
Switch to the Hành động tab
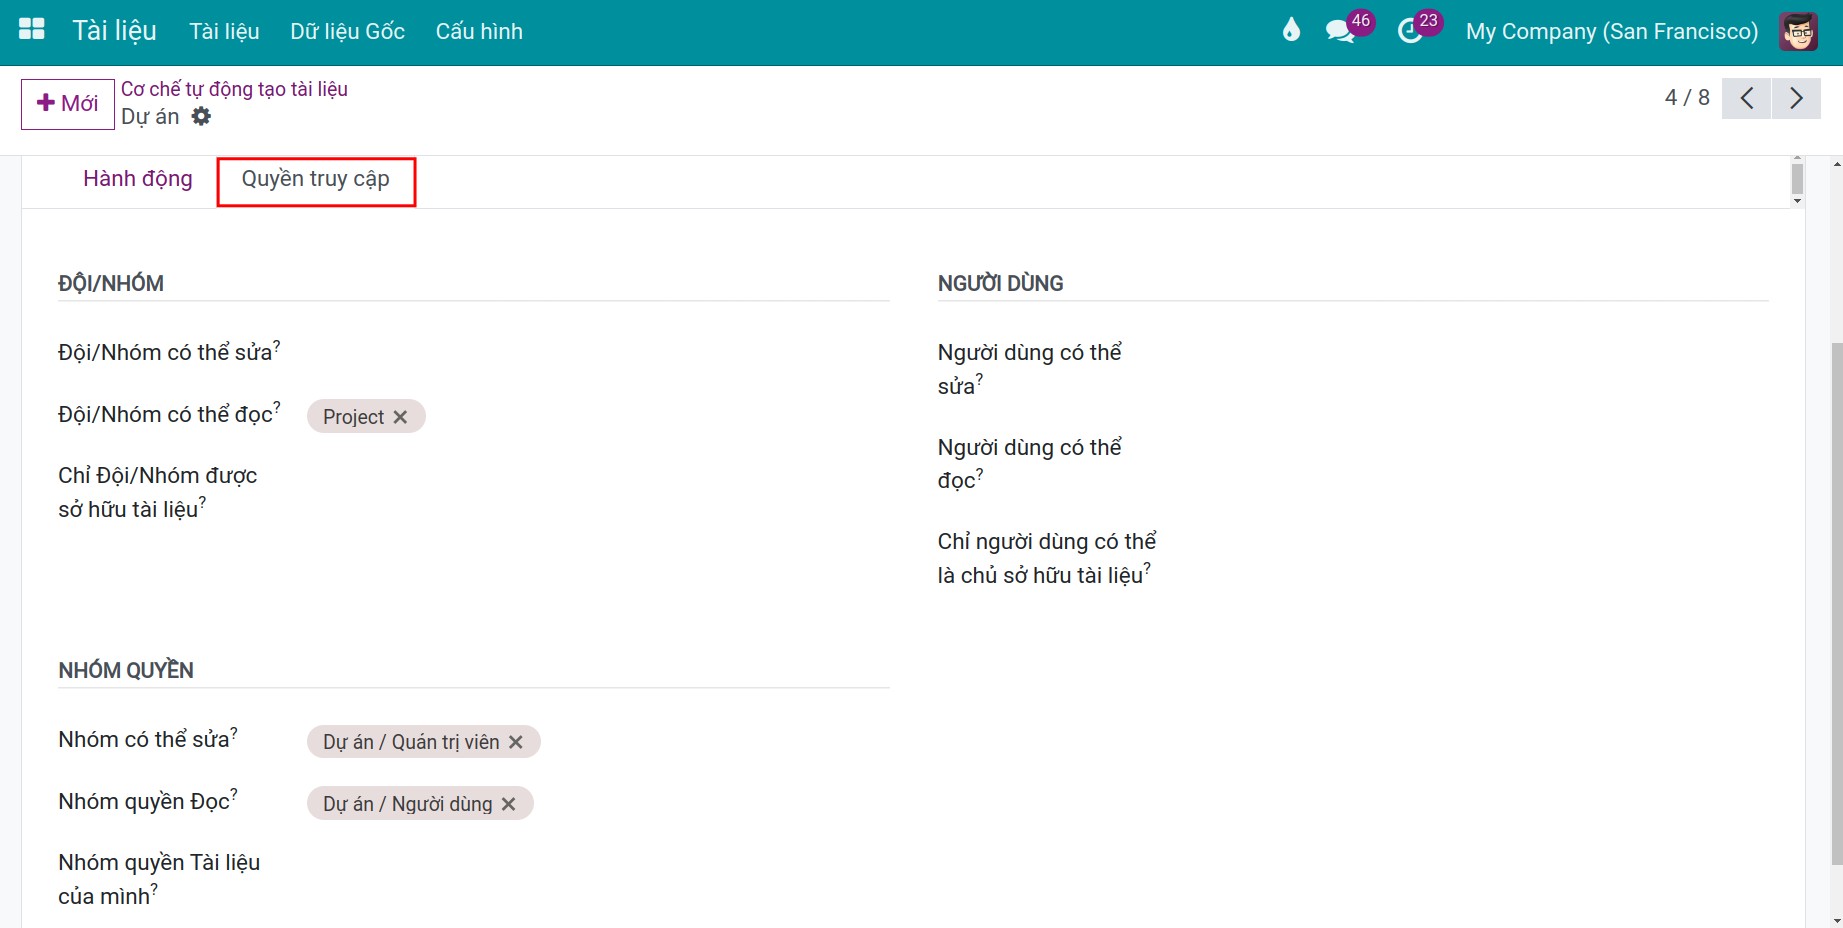click(138, 179)
